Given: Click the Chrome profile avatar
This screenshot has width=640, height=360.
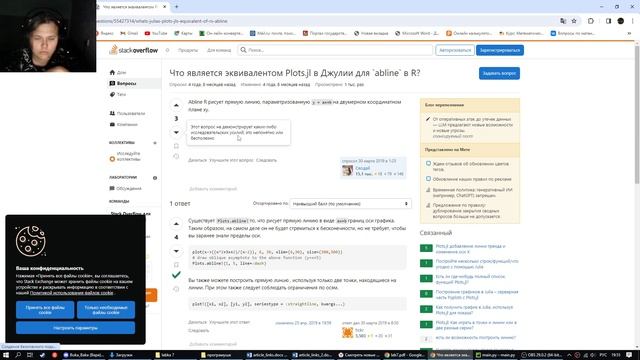Looking at the screenshot, I should pos(620,21).
